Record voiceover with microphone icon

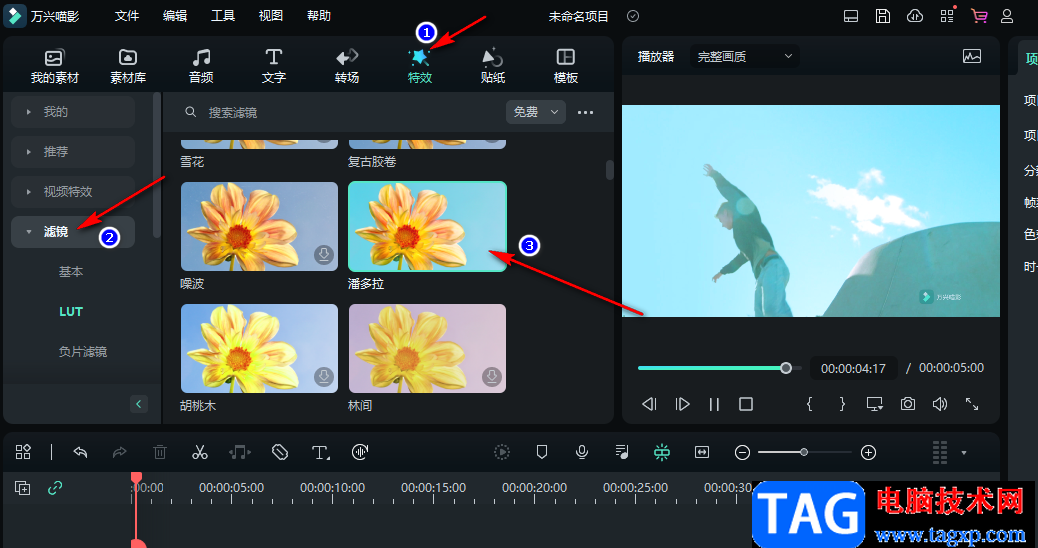pos(581,452)
